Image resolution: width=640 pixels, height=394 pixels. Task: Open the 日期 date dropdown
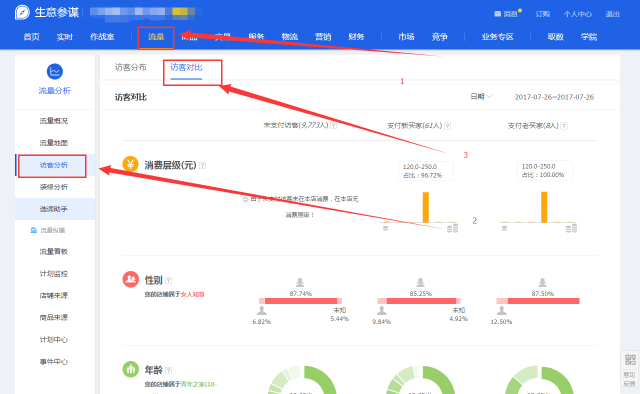pyautogui.click(x=481, y=97)
